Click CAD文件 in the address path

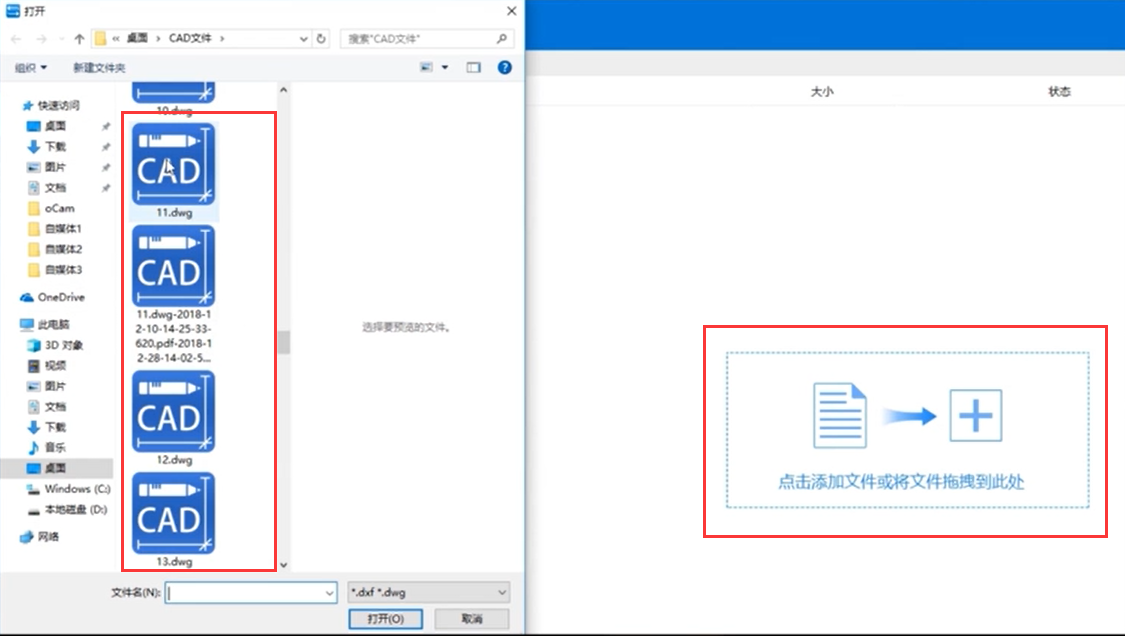pyautogui.click(x=190, y=39)
